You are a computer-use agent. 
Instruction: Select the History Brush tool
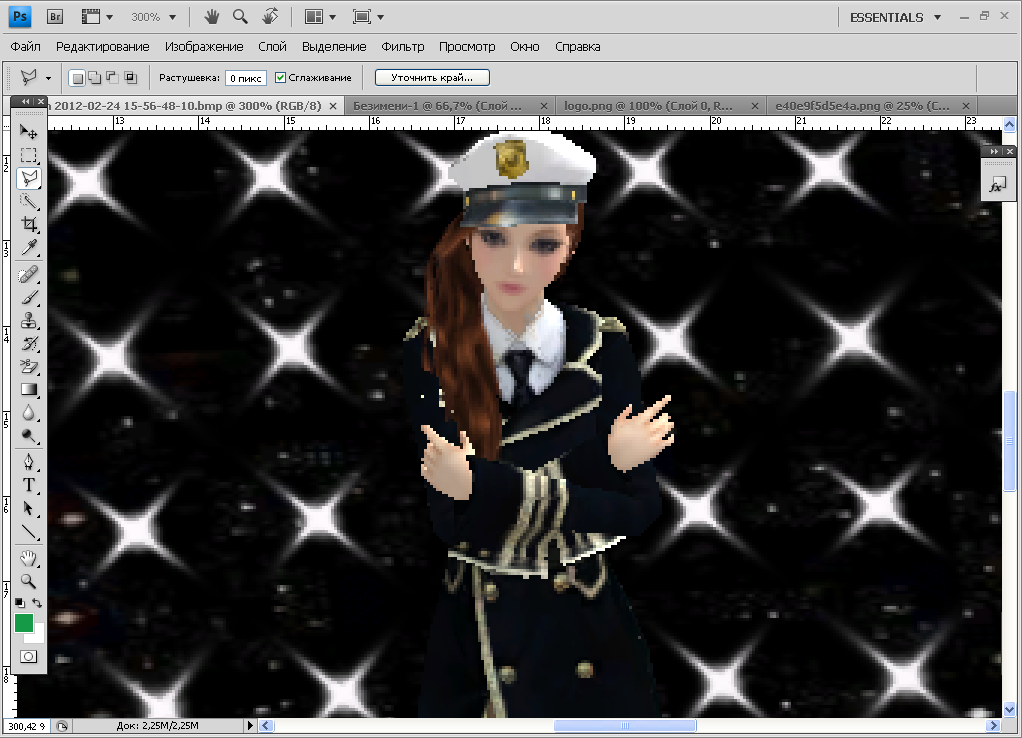29,344
